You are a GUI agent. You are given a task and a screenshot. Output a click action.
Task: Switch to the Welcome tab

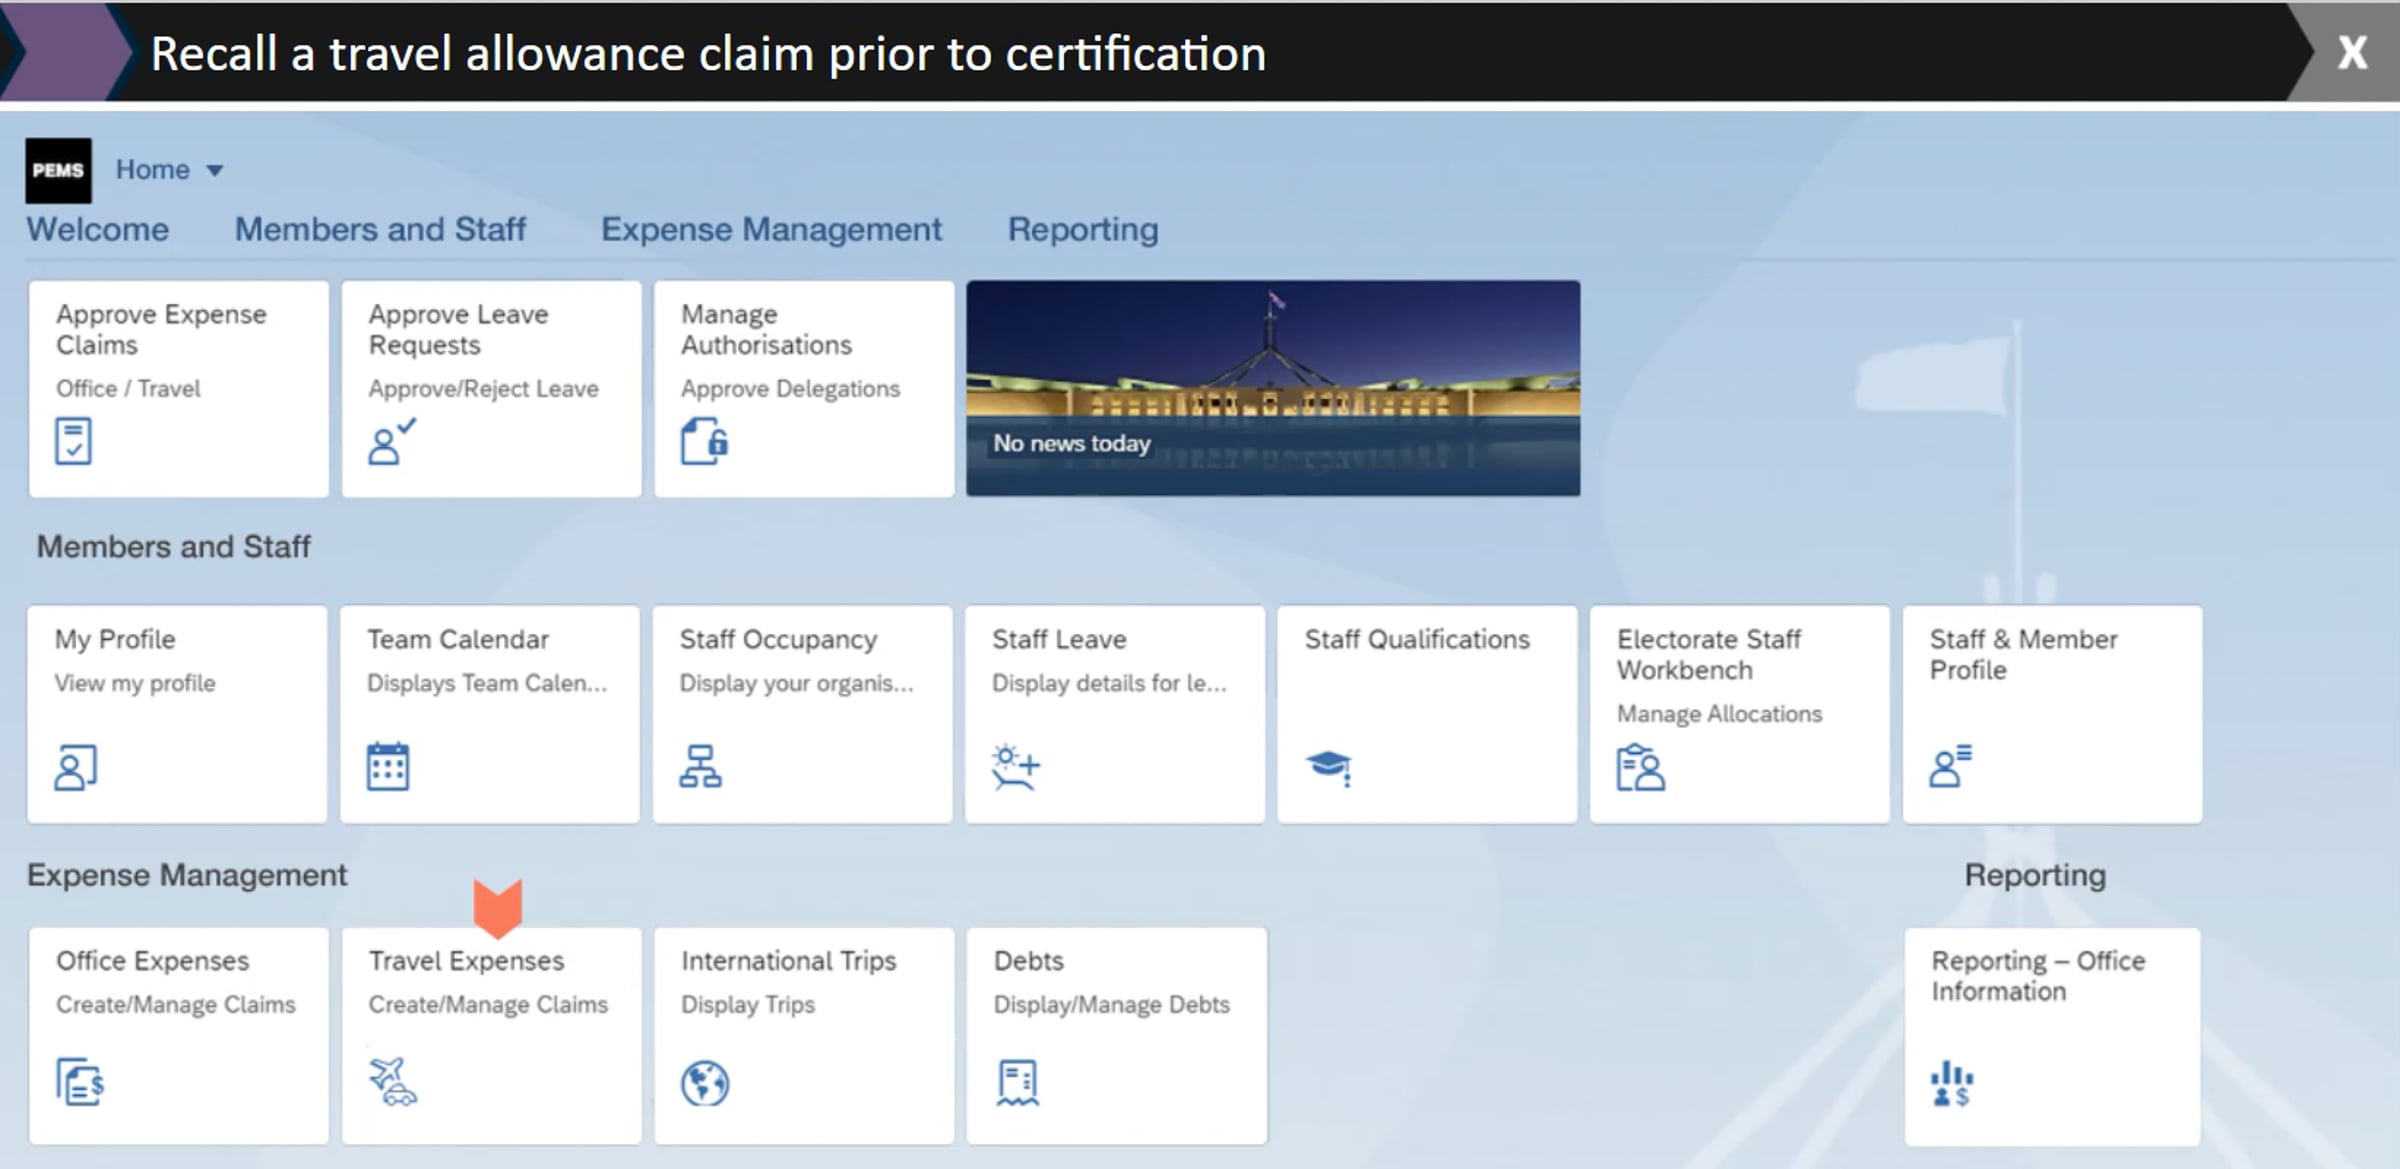[x=97, y=229]
